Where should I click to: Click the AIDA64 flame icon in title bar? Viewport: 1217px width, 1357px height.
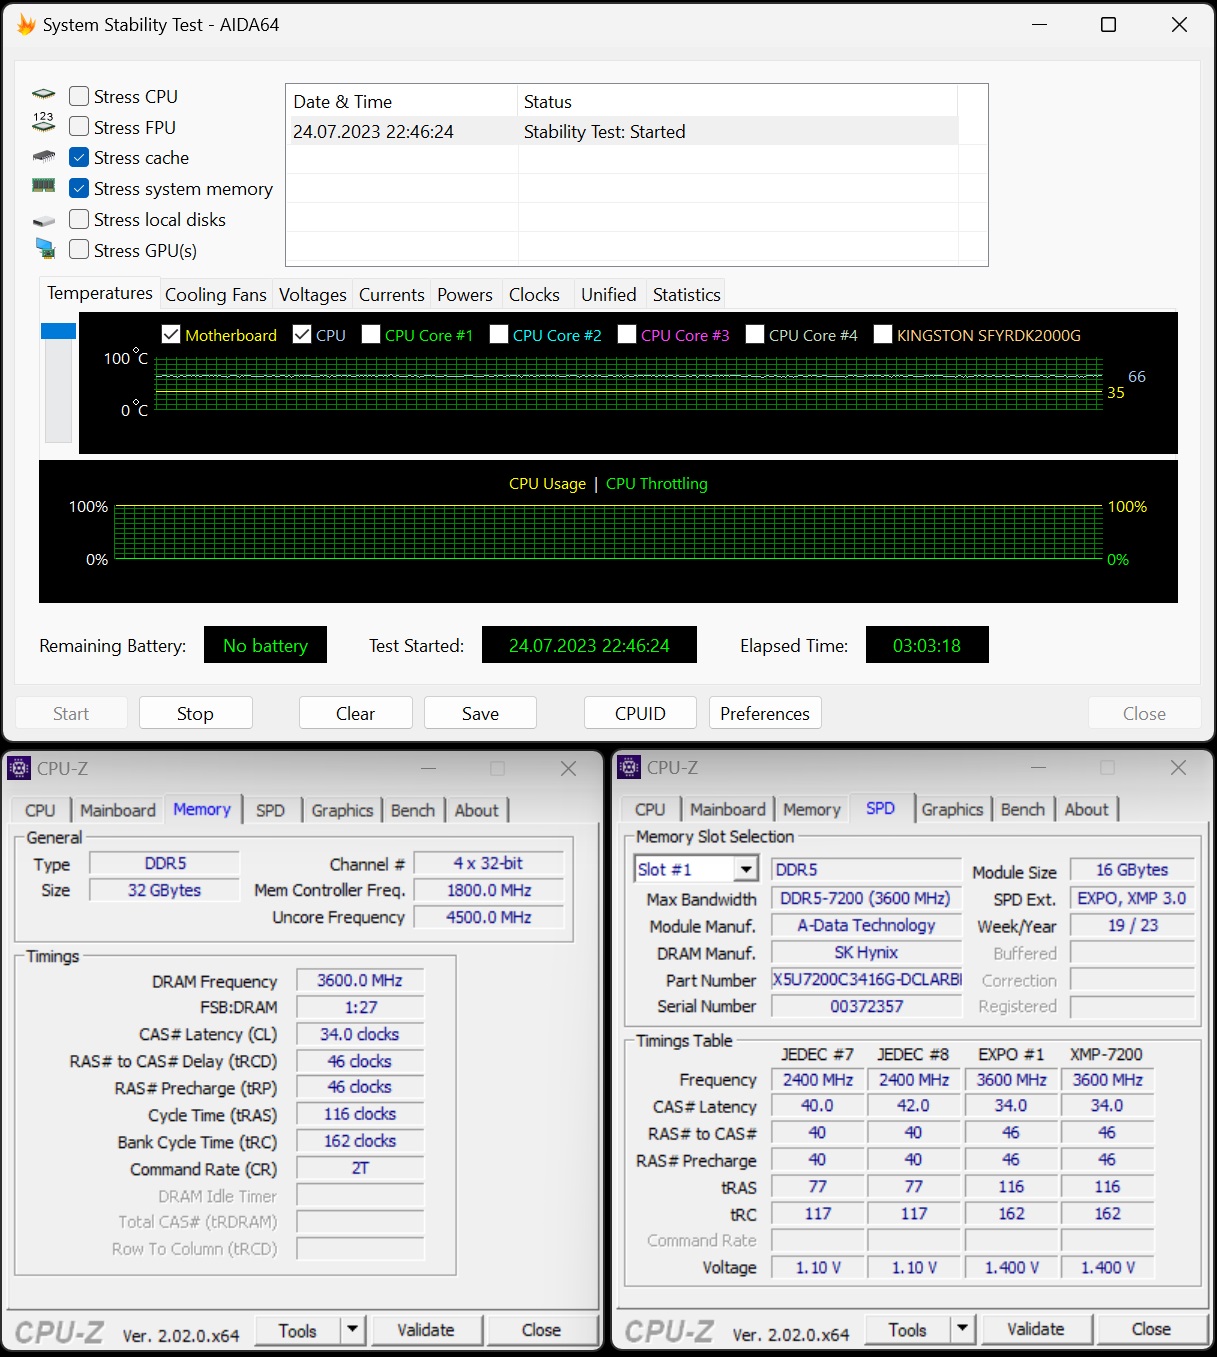click(26, 24)
